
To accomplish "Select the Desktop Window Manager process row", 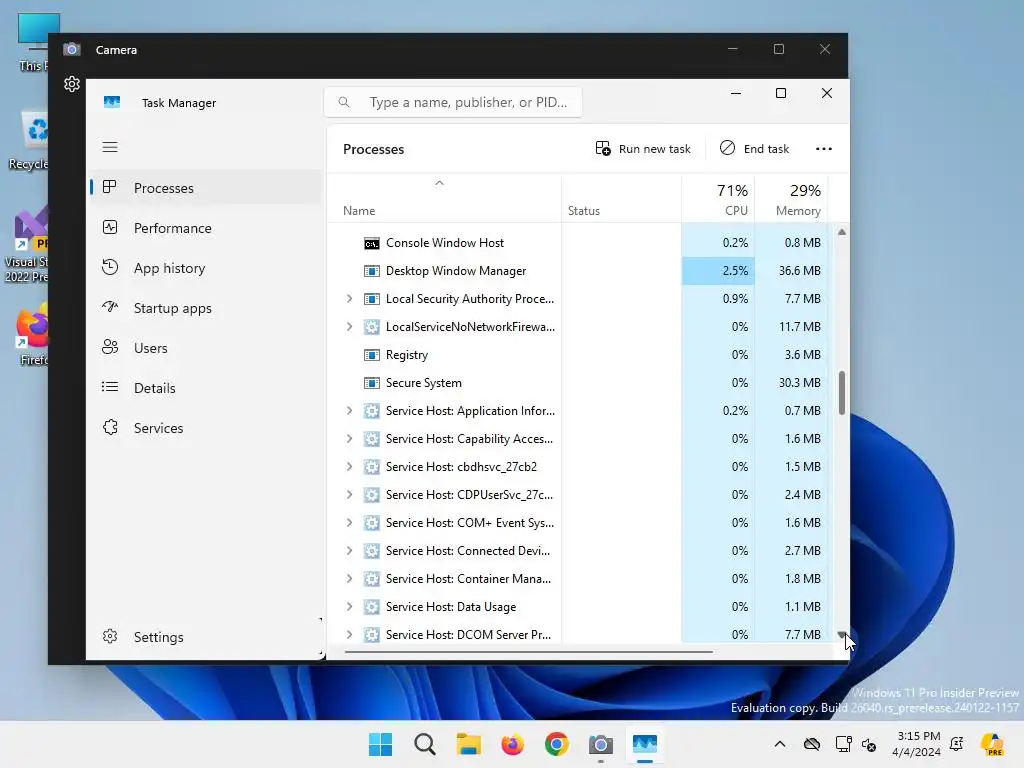I will coord(578,271).
